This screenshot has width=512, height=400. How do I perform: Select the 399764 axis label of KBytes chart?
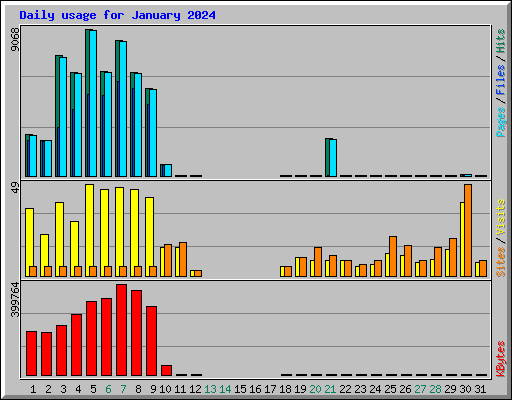point(15,300)
